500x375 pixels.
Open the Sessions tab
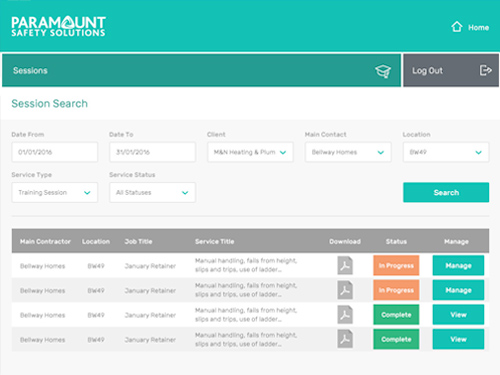[201, 70]
